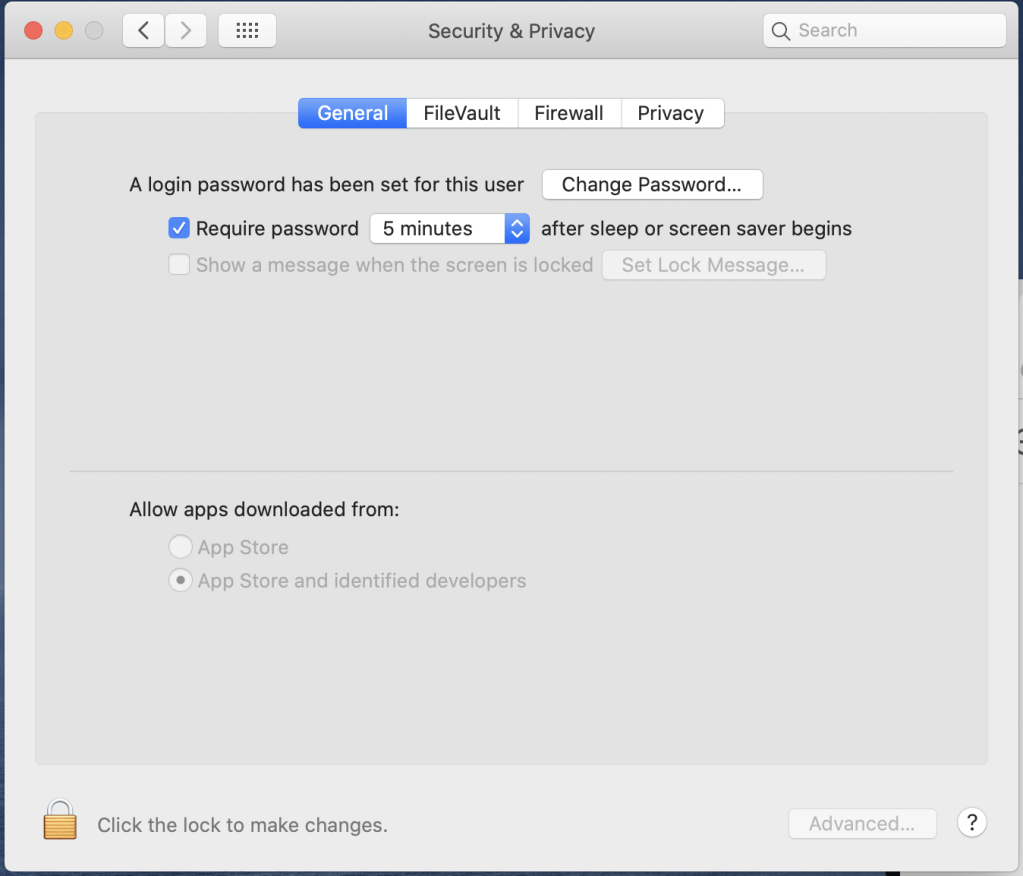1023x876 pixels.
Task: Toggle Show a message when screen is locked
Action: 179,265
